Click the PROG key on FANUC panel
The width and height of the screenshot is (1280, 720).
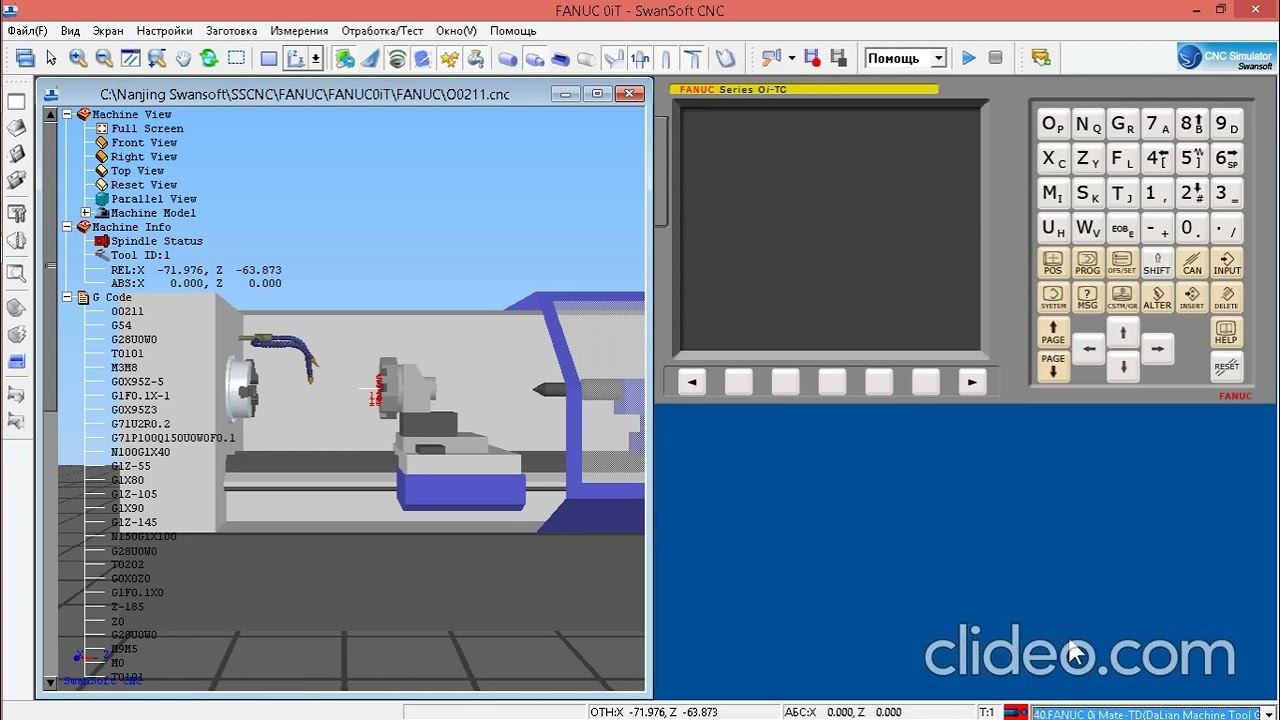click(x=1087, y=264)
